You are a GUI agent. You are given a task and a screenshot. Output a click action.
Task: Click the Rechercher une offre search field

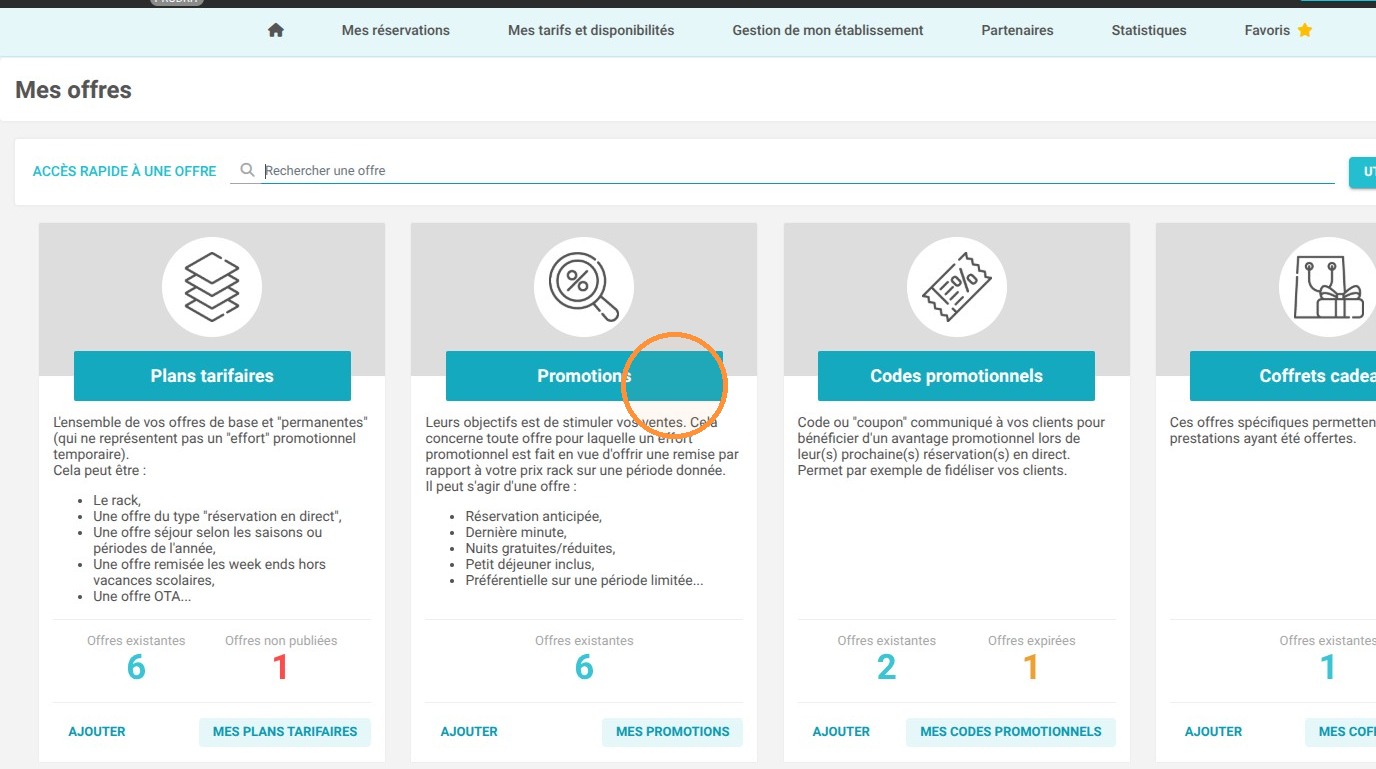coord(798,170)
